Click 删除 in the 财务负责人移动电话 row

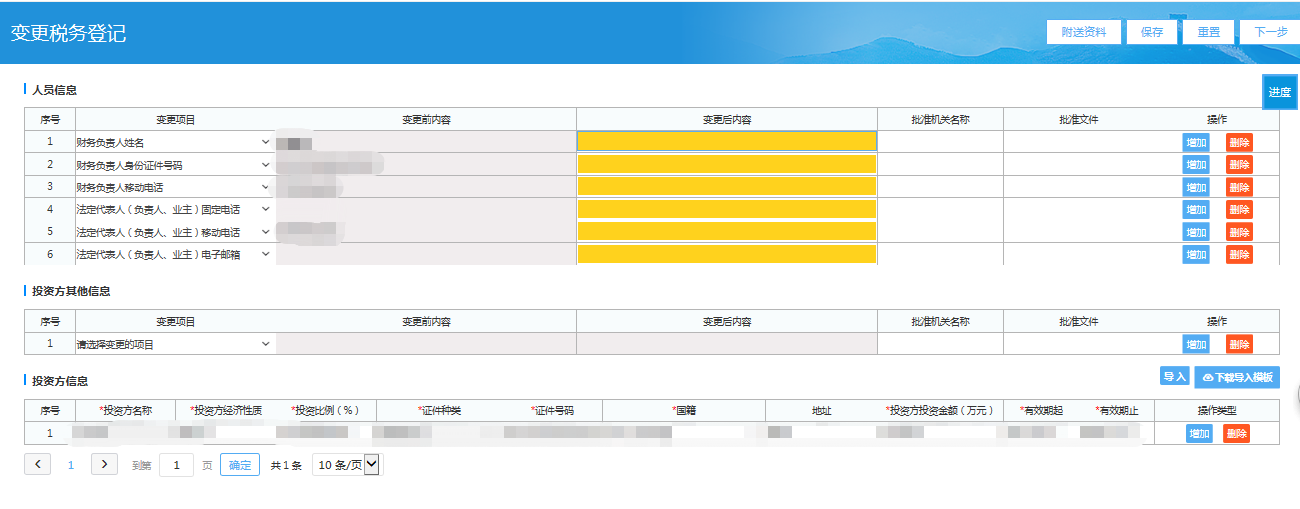click(x=1239, y=187)
